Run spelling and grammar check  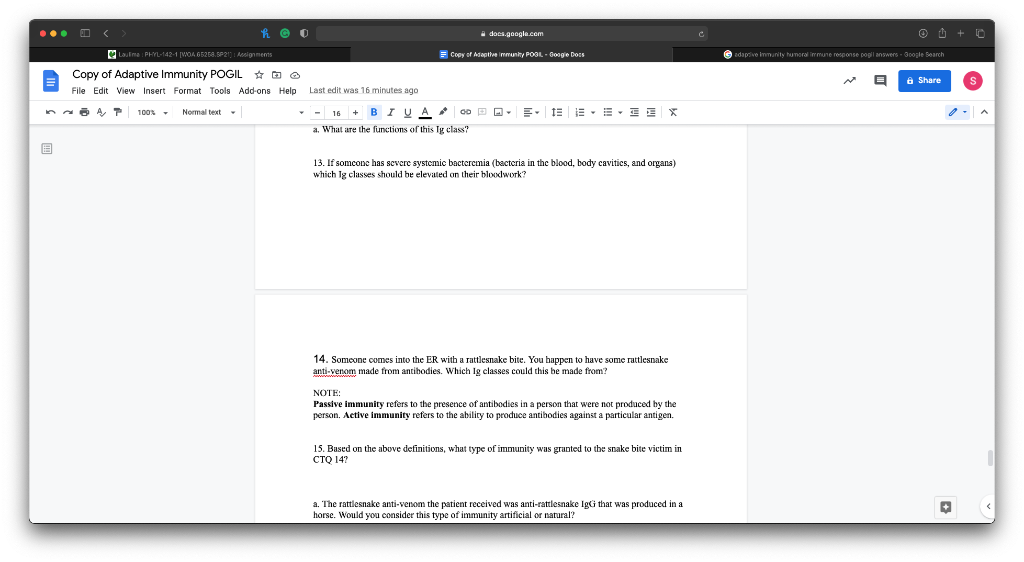pos(101,112)
